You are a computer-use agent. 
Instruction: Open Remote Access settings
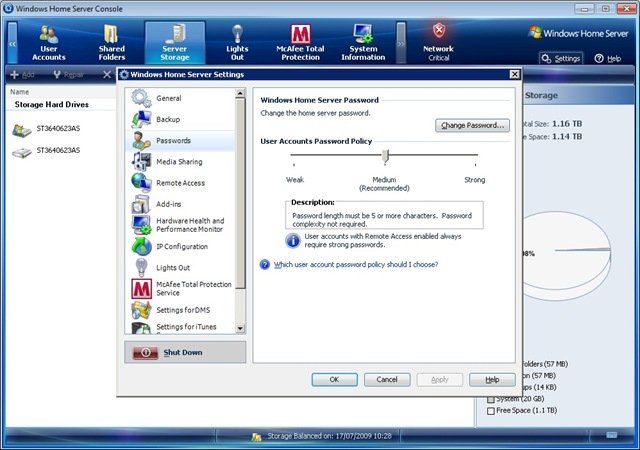pos(180,183)
